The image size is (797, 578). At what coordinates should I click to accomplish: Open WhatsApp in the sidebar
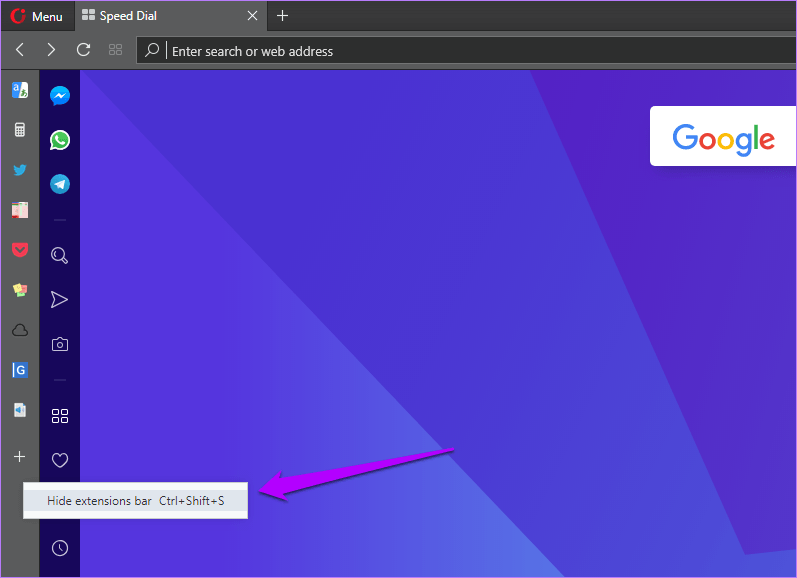pos(59,140)
